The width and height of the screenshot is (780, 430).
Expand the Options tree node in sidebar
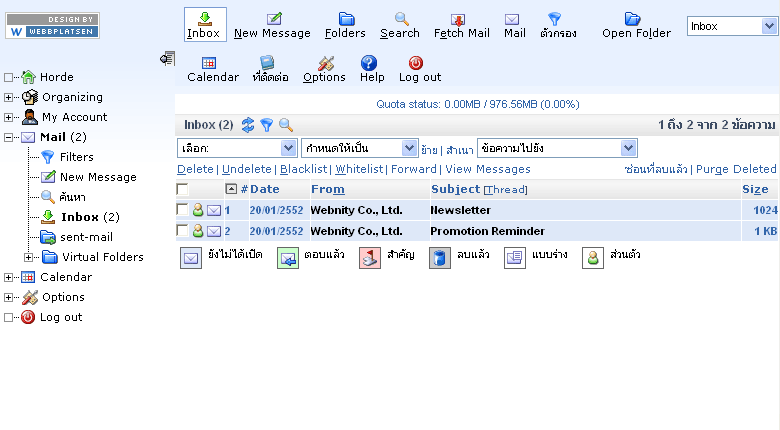pos(8,298)
